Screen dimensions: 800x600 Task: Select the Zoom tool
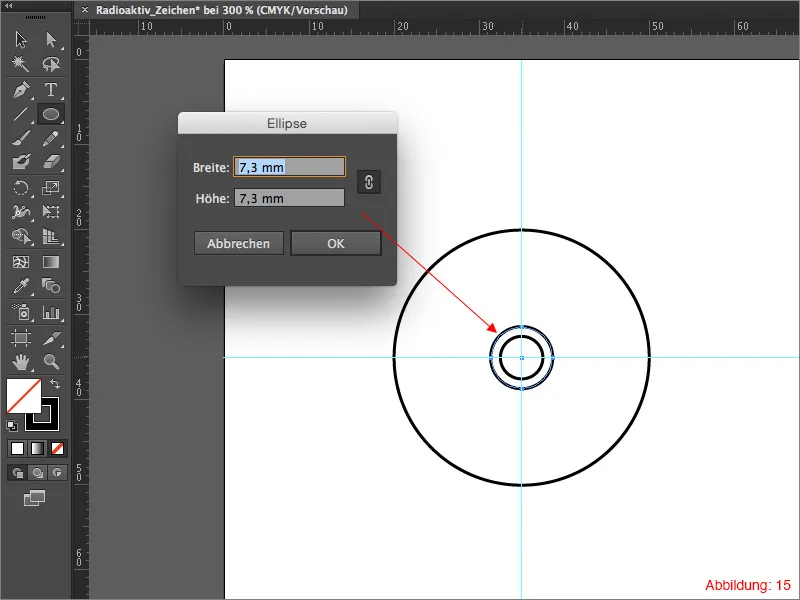coord(51,362)
